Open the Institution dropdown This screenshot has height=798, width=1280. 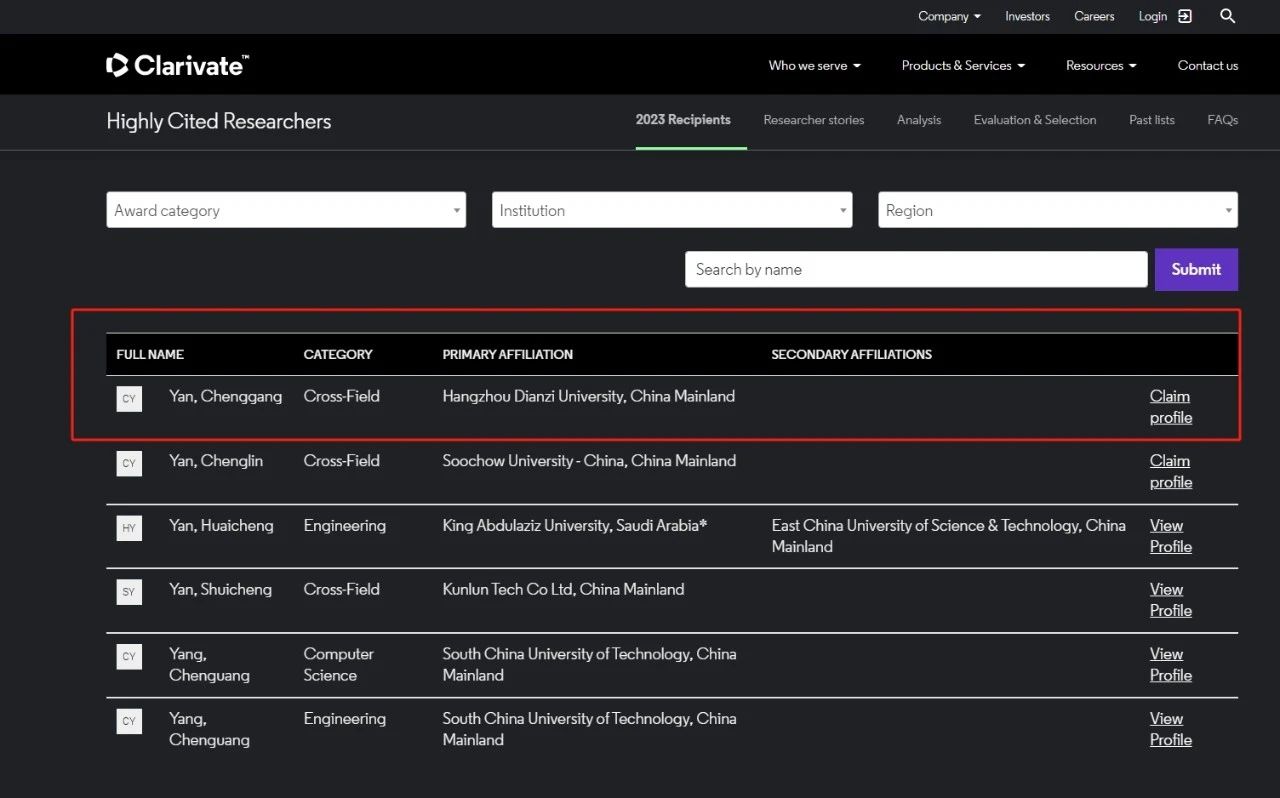tap(672, 210)
